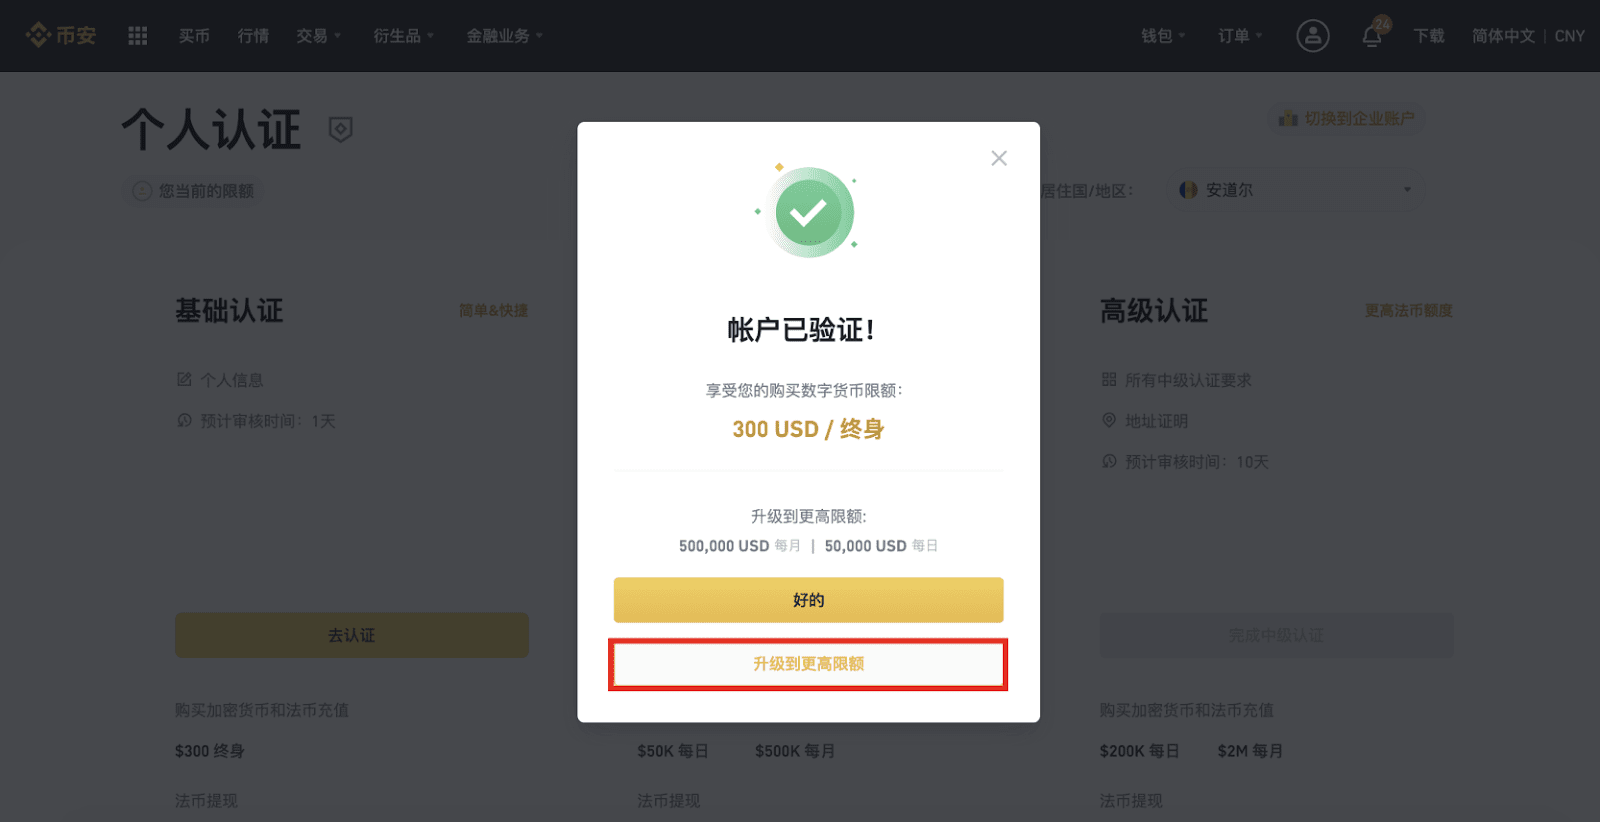
Task: Open the 安道尔 country selector dropdown
Action: 1295,190
